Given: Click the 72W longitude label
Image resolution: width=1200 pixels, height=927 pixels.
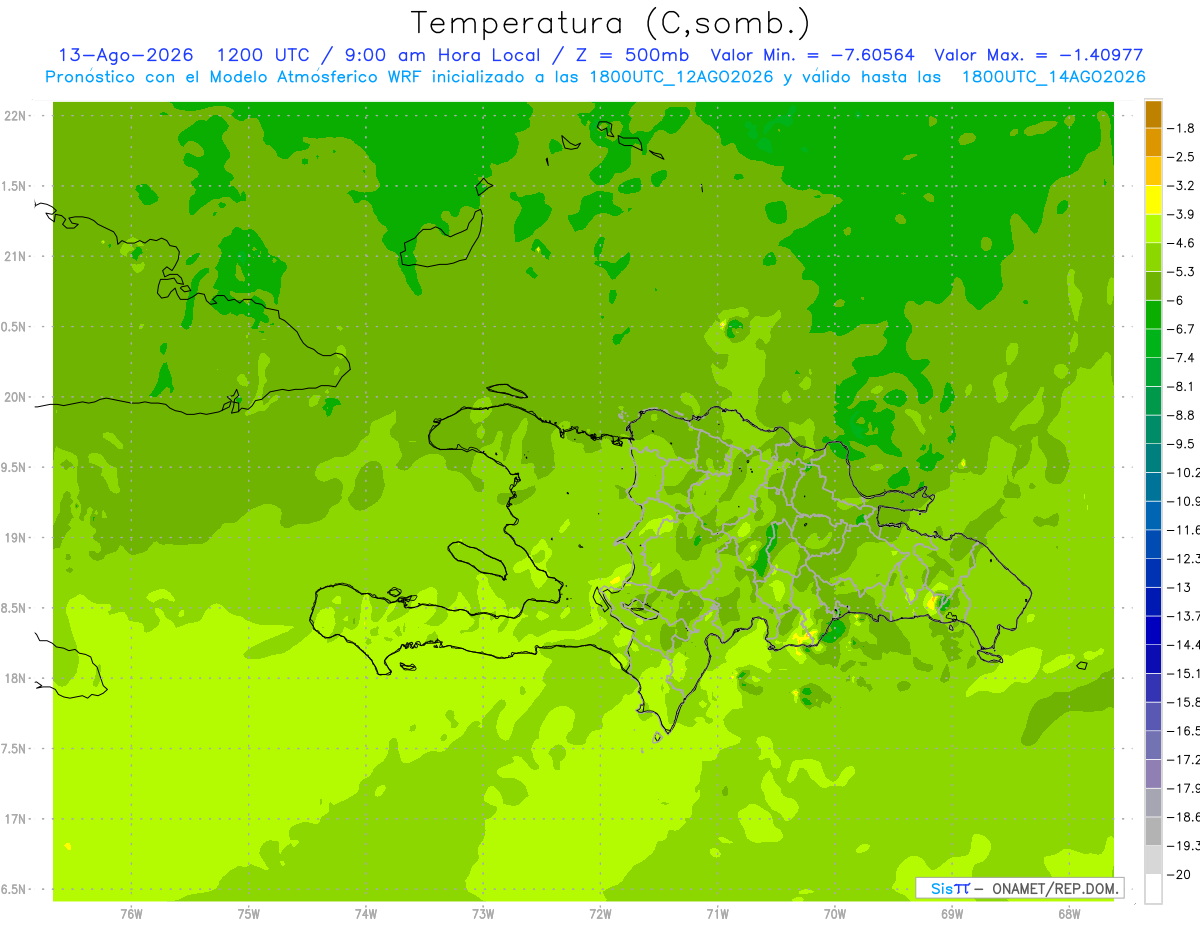Looking at the screenshot, I should click(x=600, y=914).
